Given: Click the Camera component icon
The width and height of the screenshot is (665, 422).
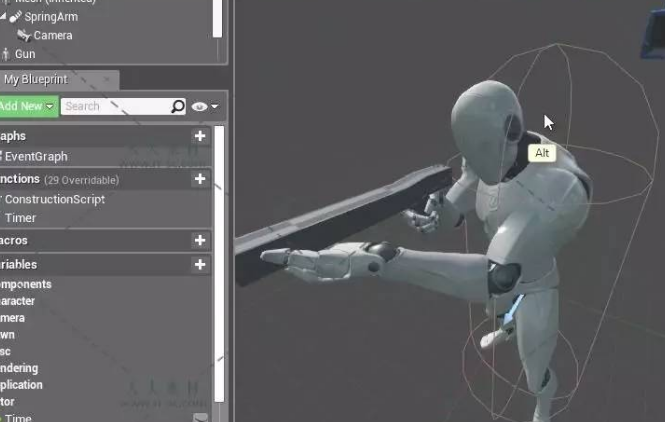Looking at the screenshot, I should pyautogui.click(x=24, y=36).
